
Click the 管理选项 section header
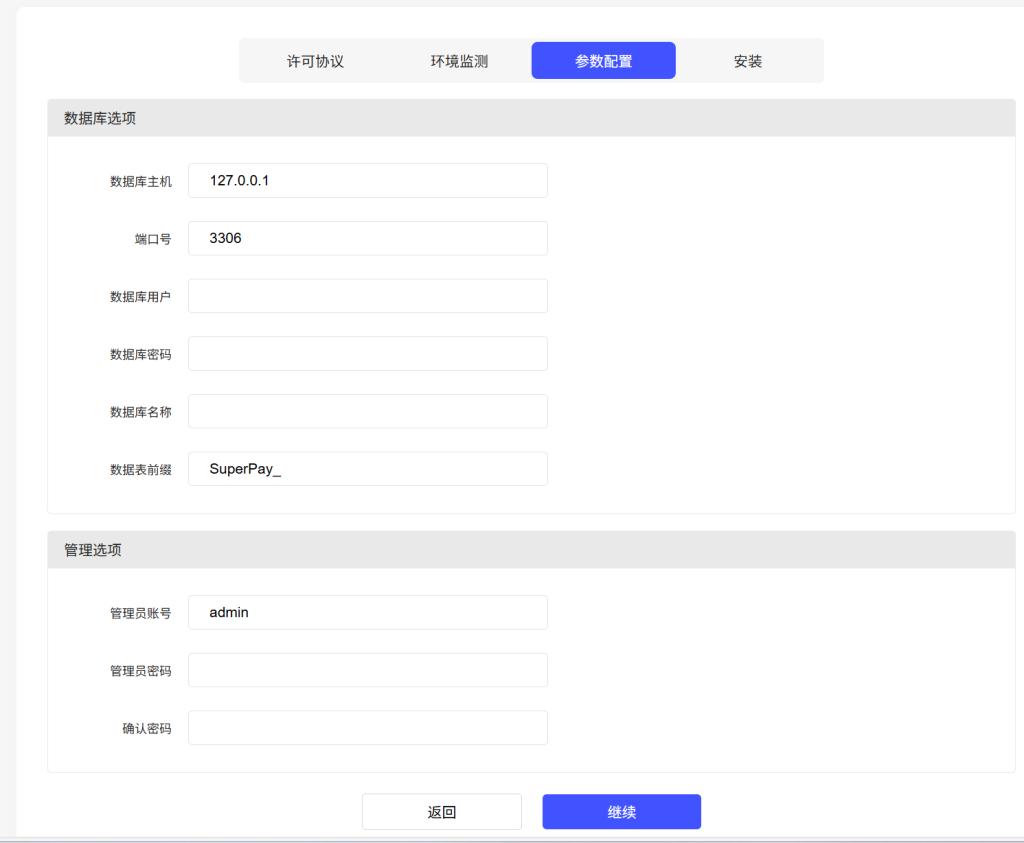pyautogui.click(x=93, y=550)
